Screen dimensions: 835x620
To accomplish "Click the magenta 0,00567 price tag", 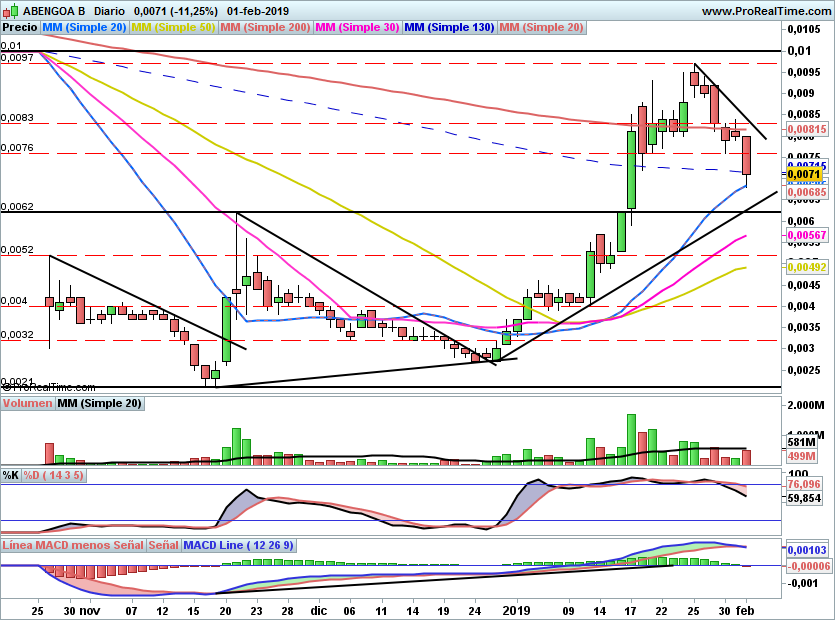I will click(x=805, y=236).
